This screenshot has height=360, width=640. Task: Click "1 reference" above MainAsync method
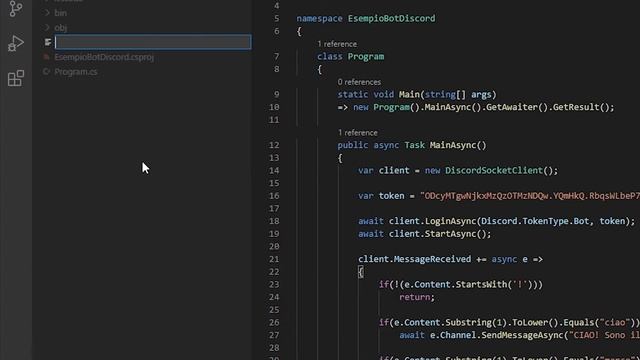(x=358, y=133)
